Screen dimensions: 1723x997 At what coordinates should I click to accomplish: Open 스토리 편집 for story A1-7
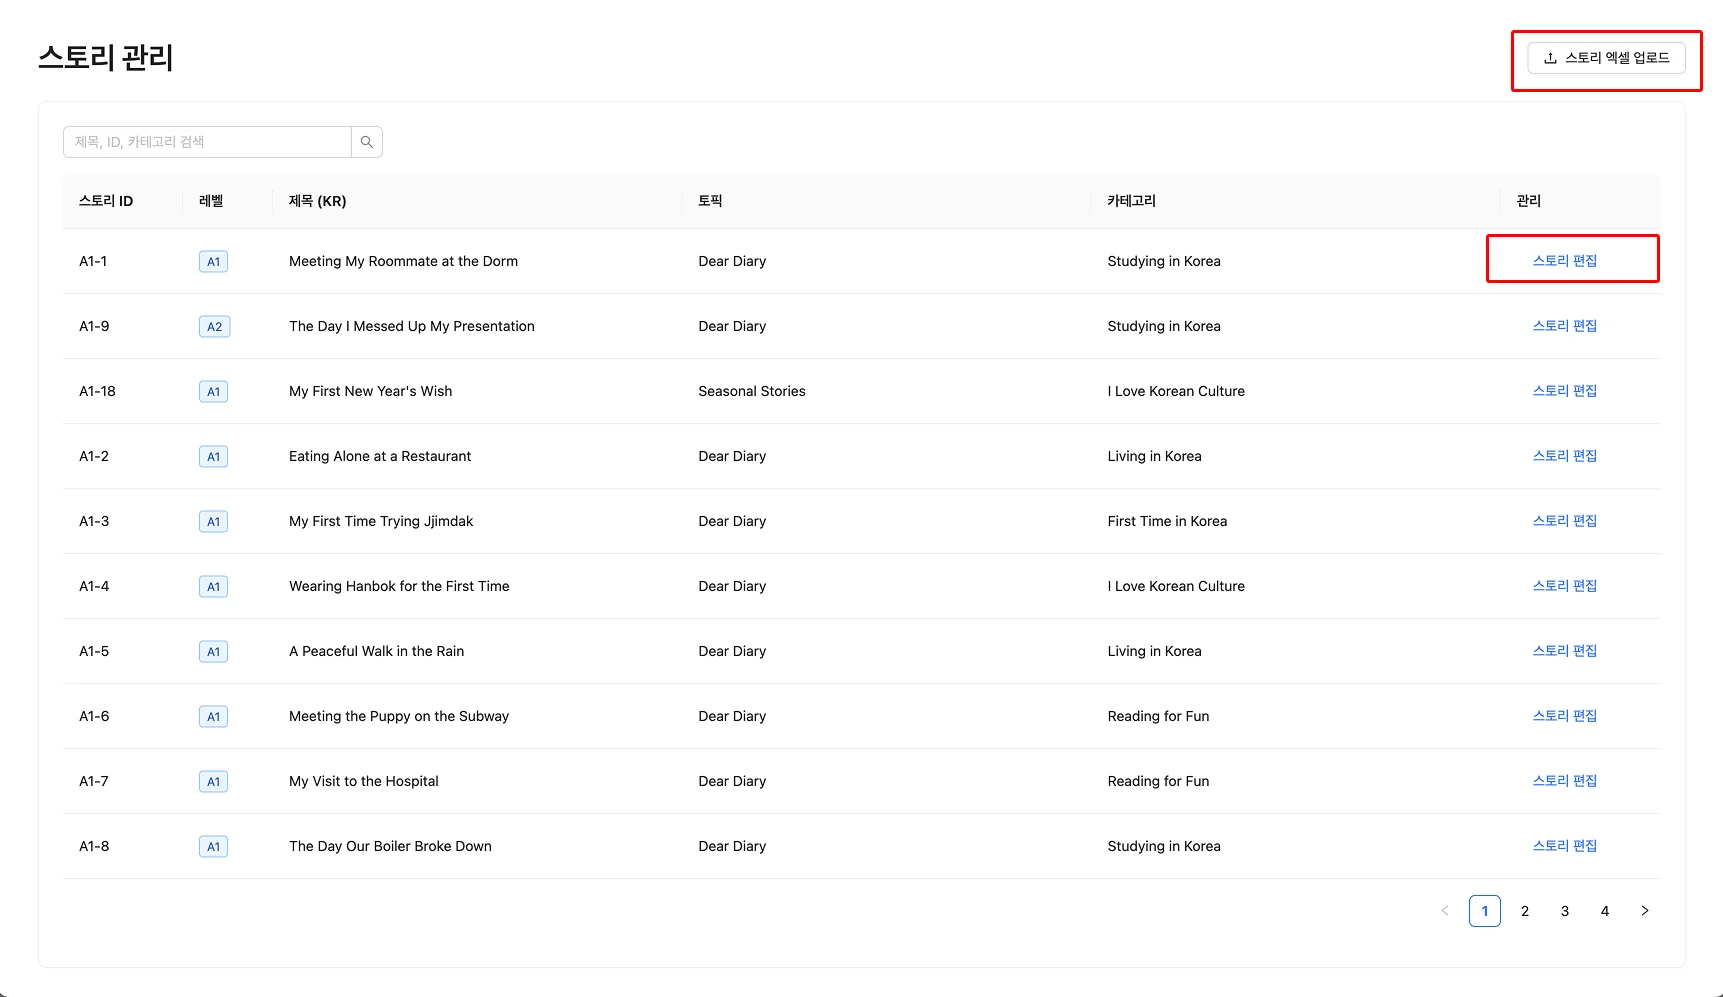(x=1565, y=781)
